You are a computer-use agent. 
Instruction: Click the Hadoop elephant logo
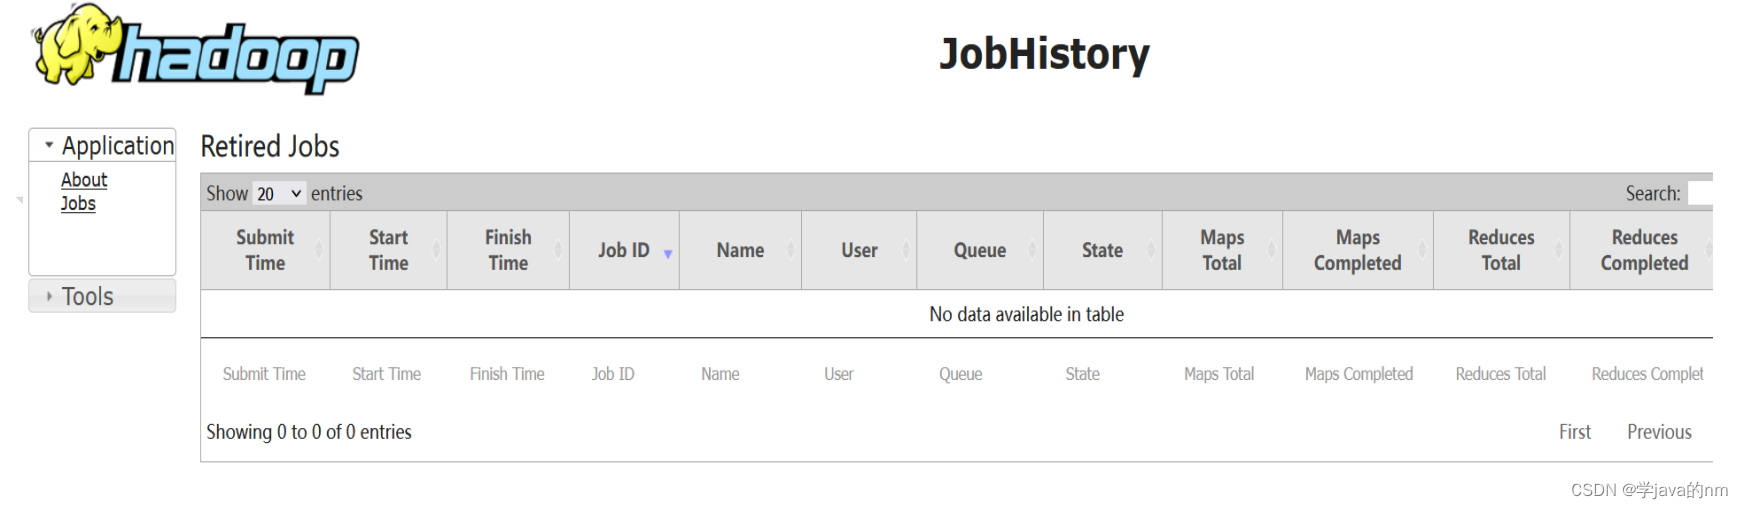point(195,48)
